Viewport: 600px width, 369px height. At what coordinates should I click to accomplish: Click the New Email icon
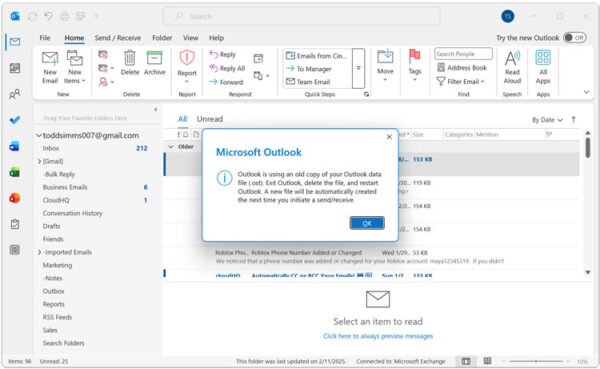[x=50, y=59]
